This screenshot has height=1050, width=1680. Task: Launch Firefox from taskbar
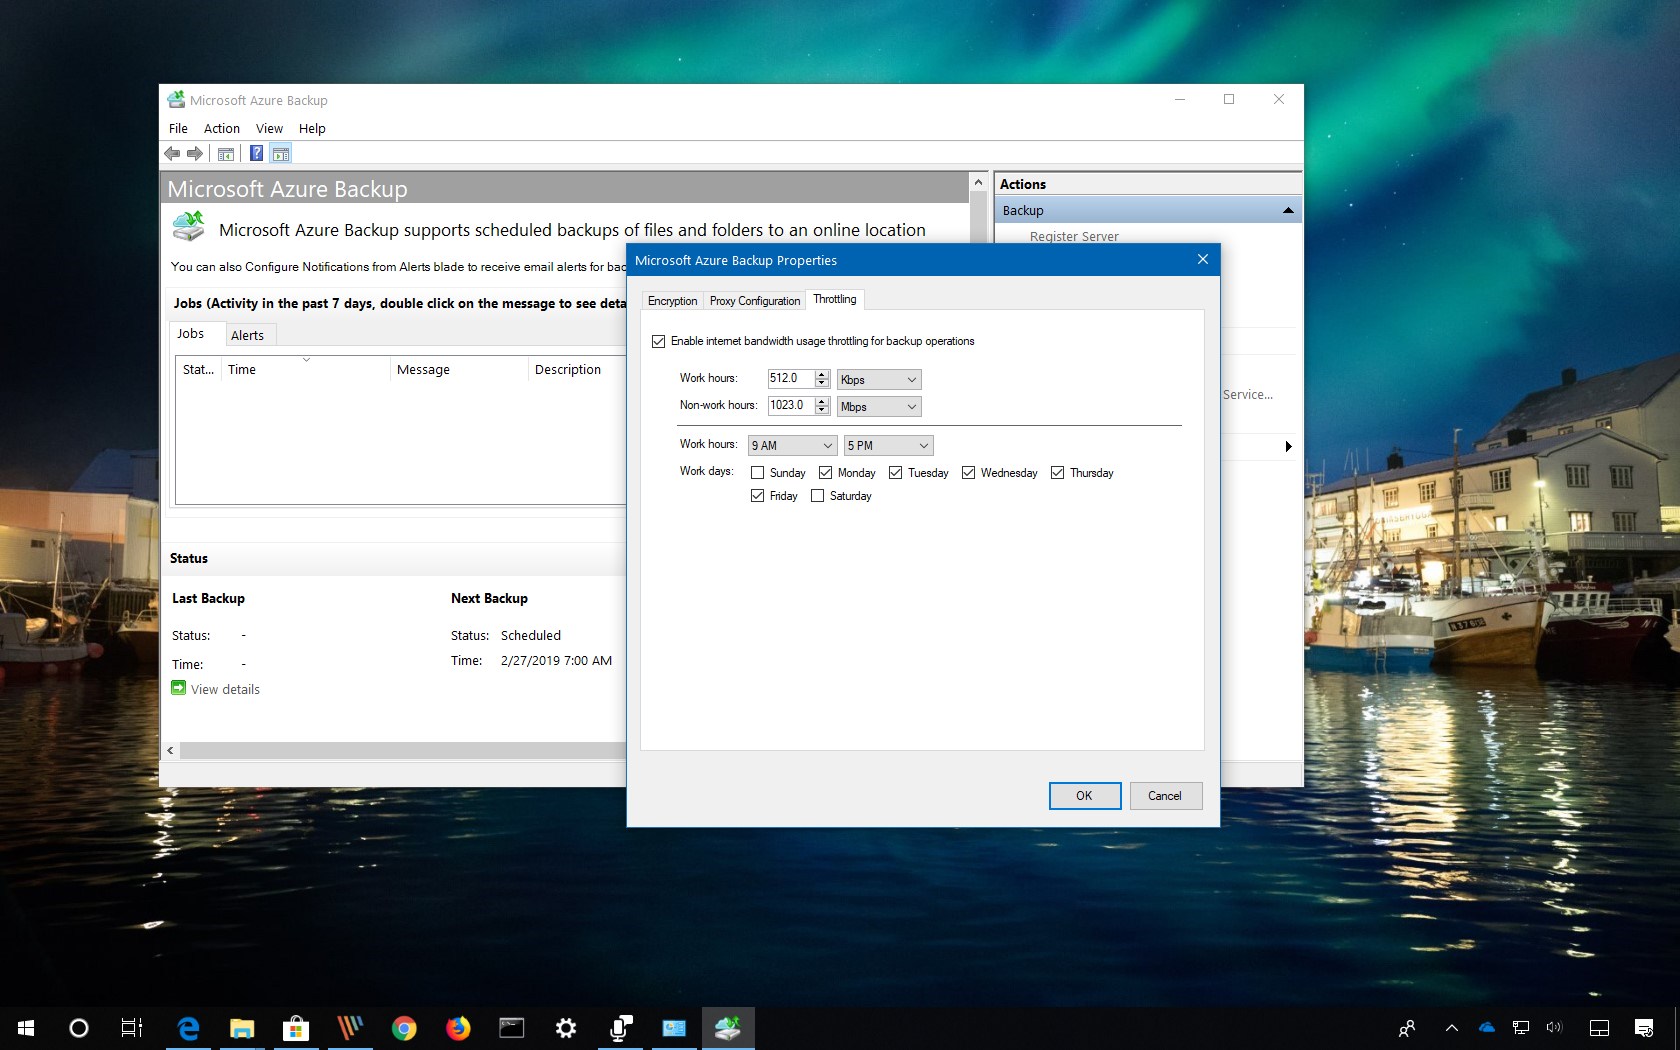(458, 1027)
